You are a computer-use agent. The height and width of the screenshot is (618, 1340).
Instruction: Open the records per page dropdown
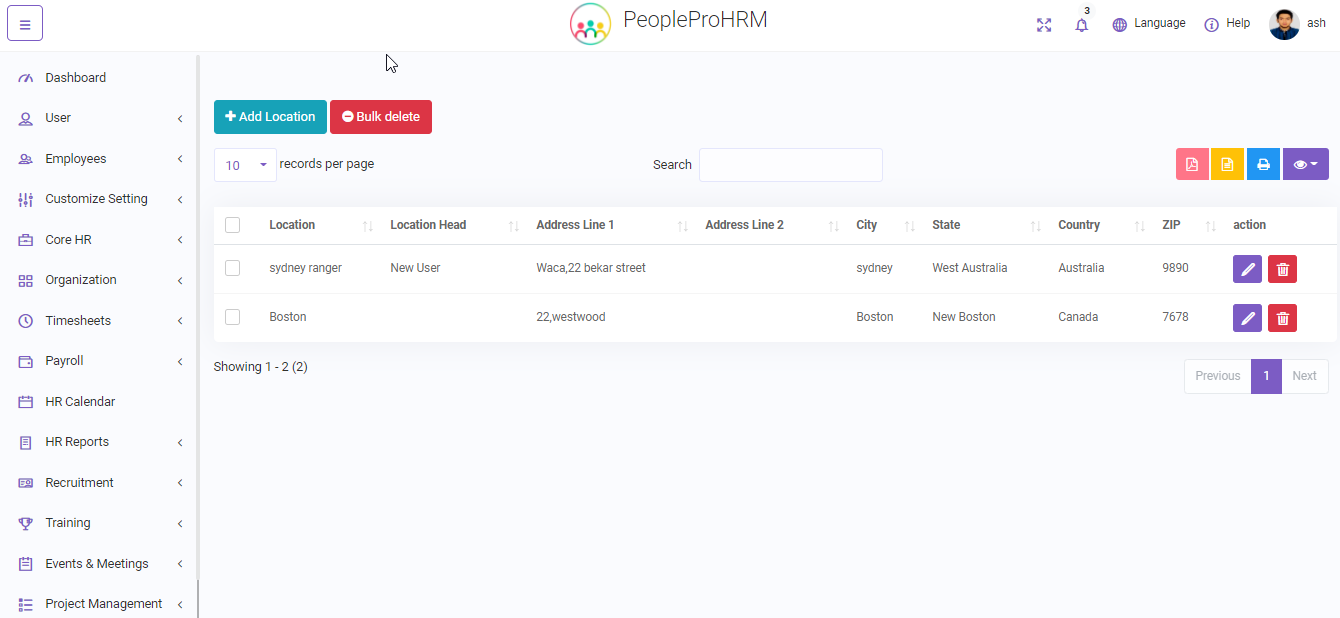(245, 165)
